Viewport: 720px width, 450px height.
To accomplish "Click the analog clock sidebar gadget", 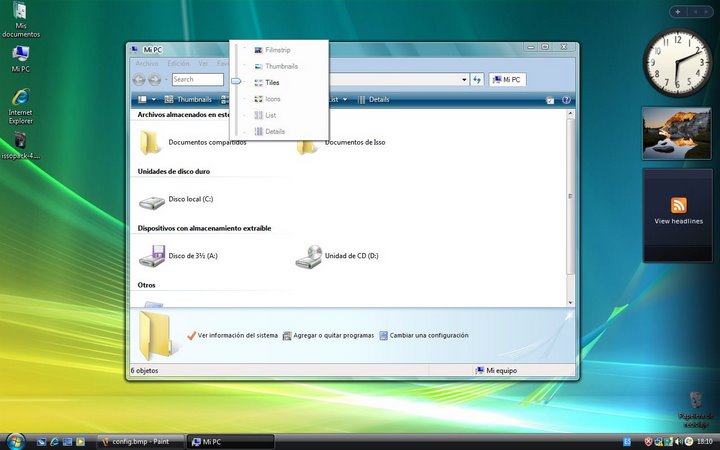I will 677,63.
